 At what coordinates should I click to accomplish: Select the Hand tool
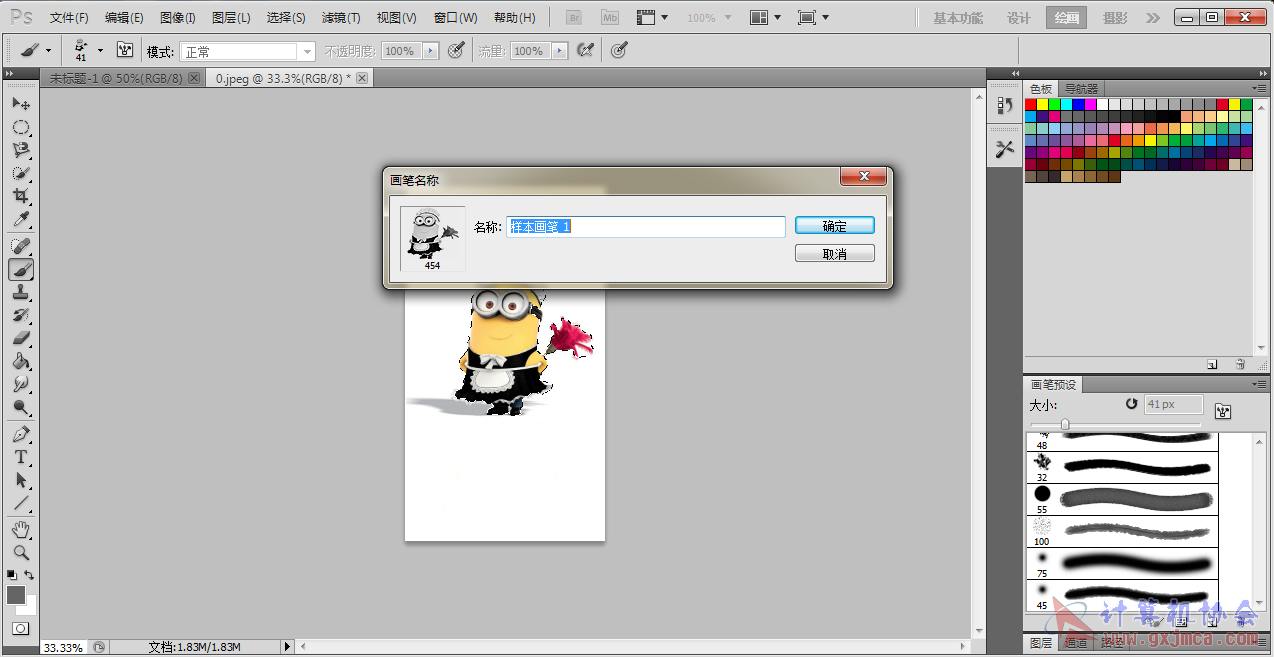[x=20, y=529]
